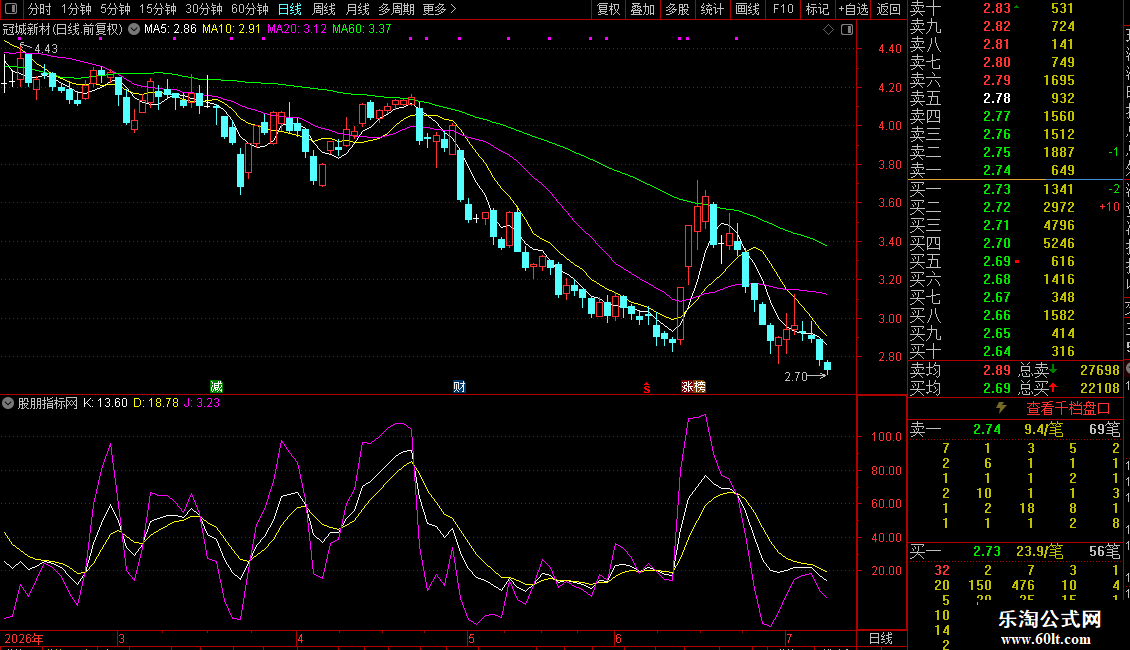Image resolution: width=1130 pixels, height=650 pixels.
Task: Click the D: 18.78 value
Action: click(x=156, y=403)
